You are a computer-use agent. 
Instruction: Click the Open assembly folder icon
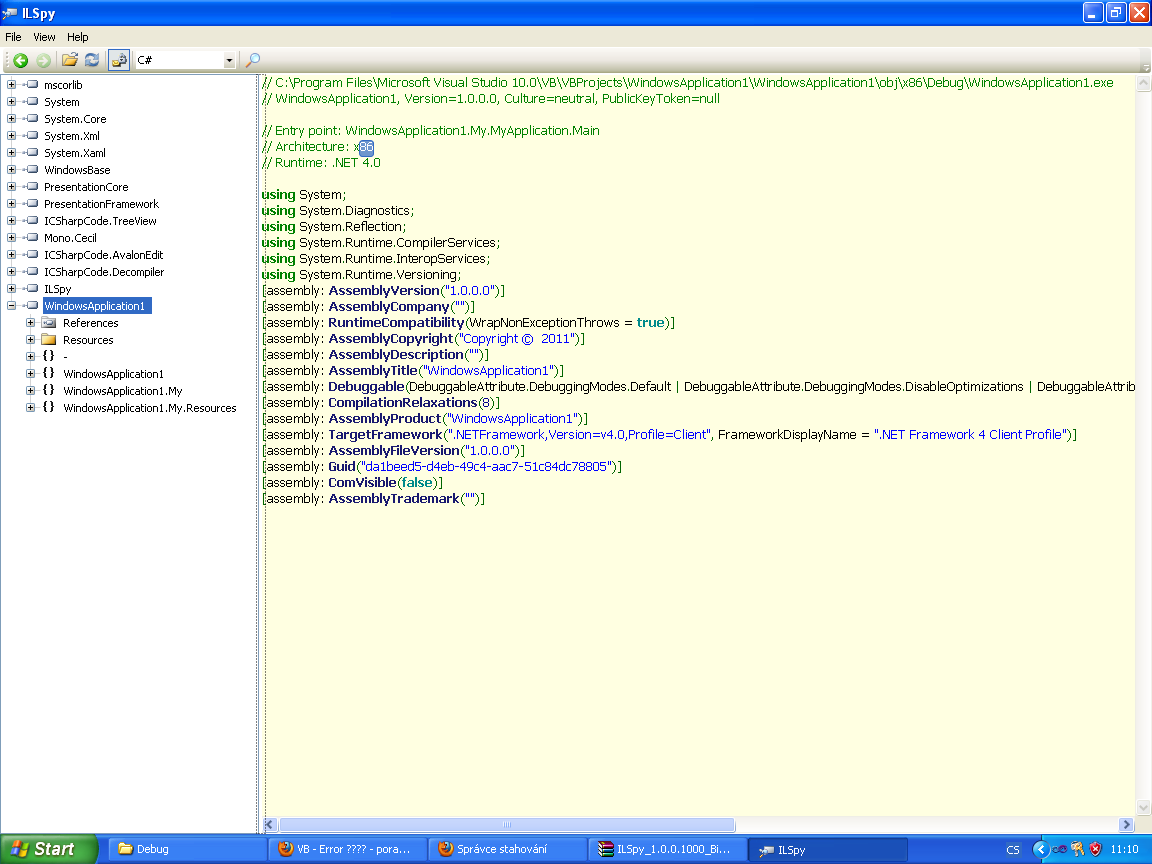pos(70,60)
